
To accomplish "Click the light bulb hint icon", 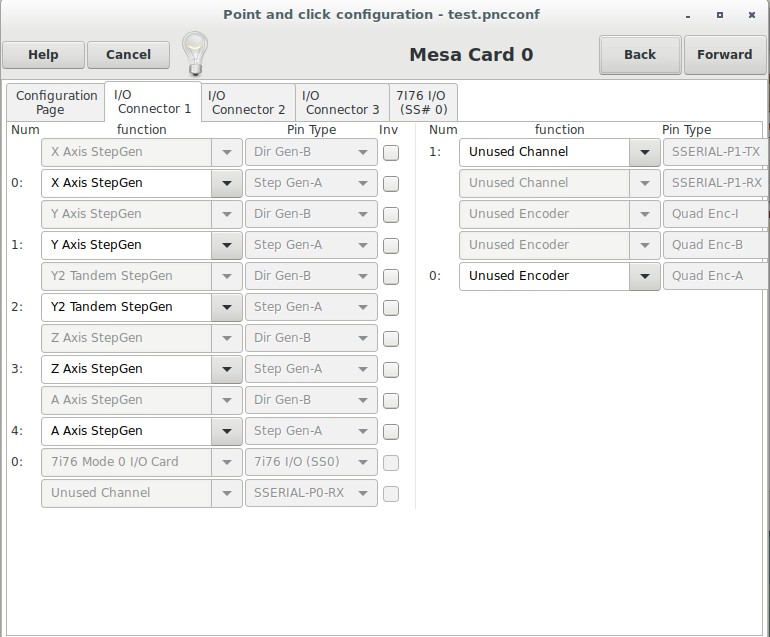I will click(195, 54).
